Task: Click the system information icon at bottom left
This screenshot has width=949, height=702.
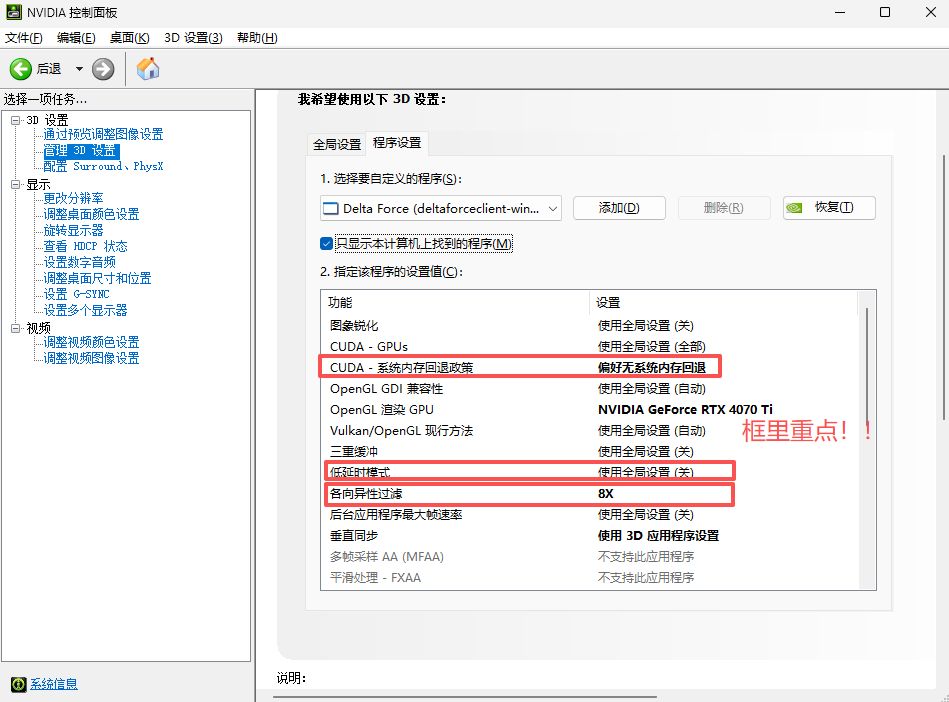Action: pos(19,684)
